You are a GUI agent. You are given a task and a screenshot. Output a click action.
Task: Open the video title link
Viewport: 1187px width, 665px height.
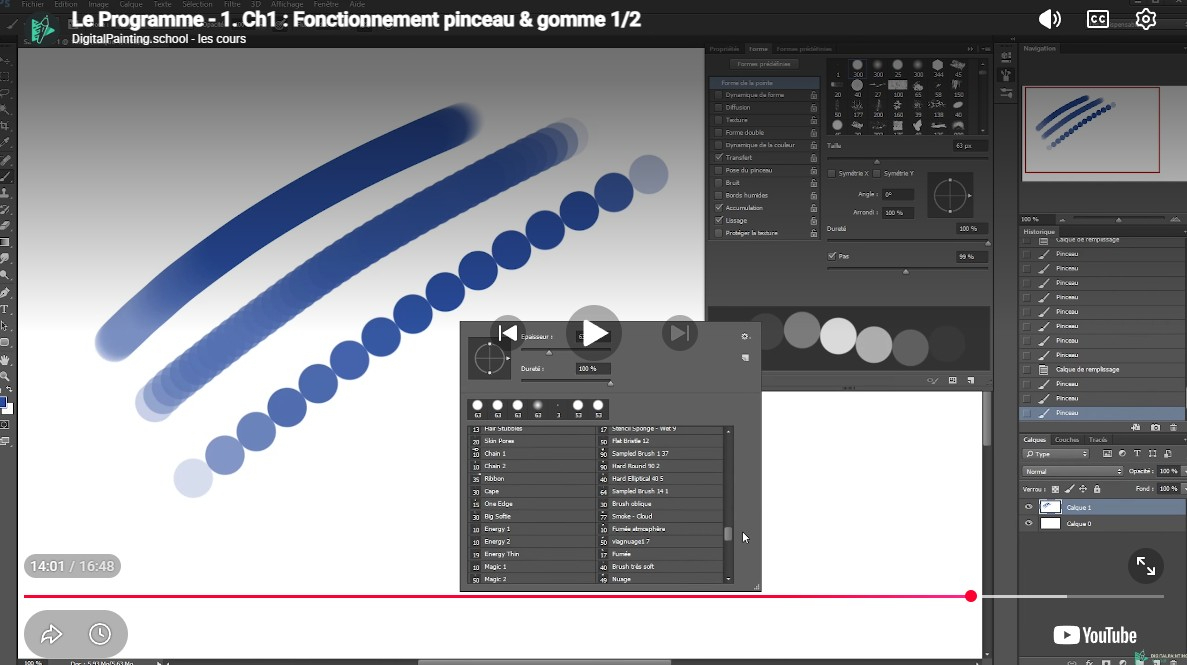point(356,19)
